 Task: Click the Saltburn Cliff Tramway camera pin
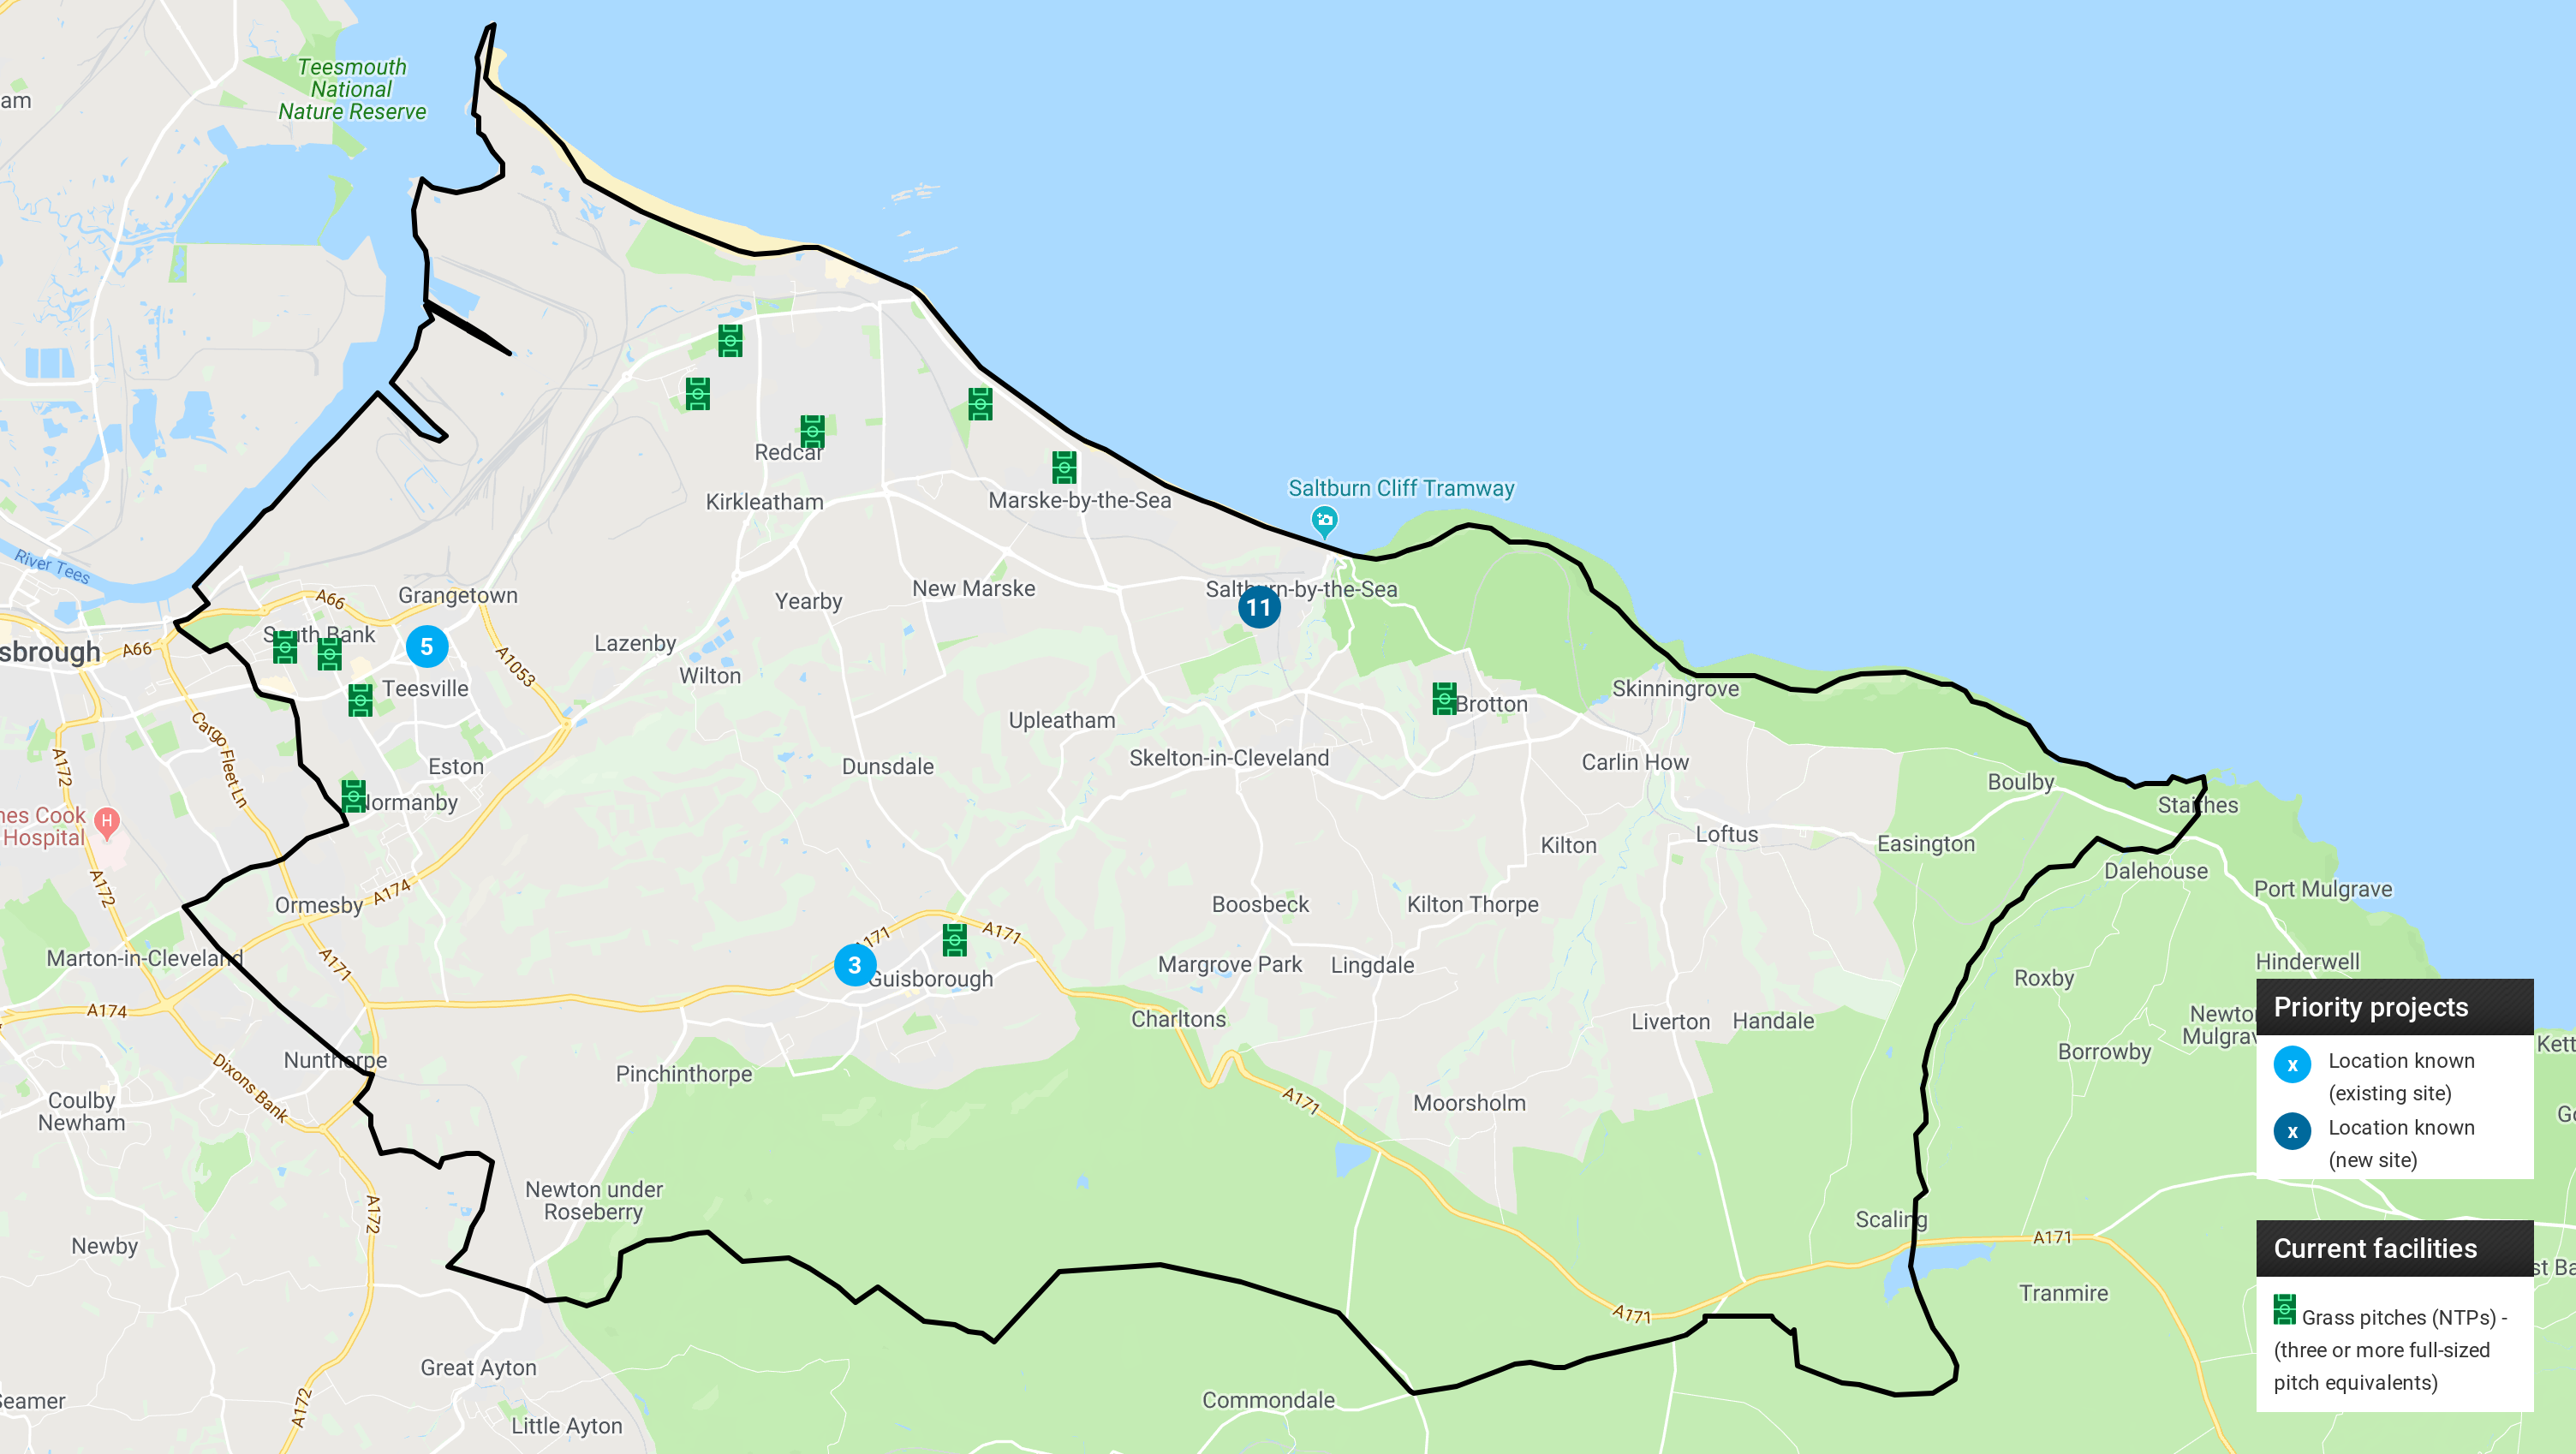(x=1324, y=521)
